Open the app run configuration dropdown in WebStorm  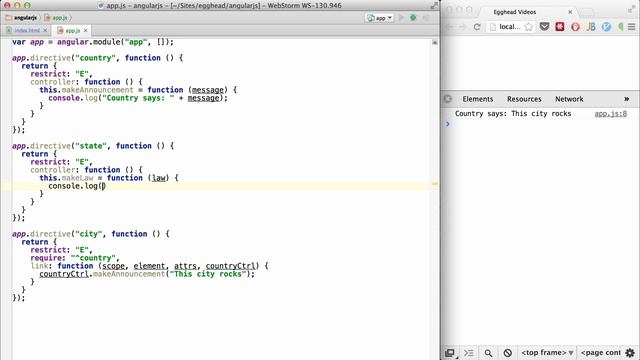(x=380, y=18)
